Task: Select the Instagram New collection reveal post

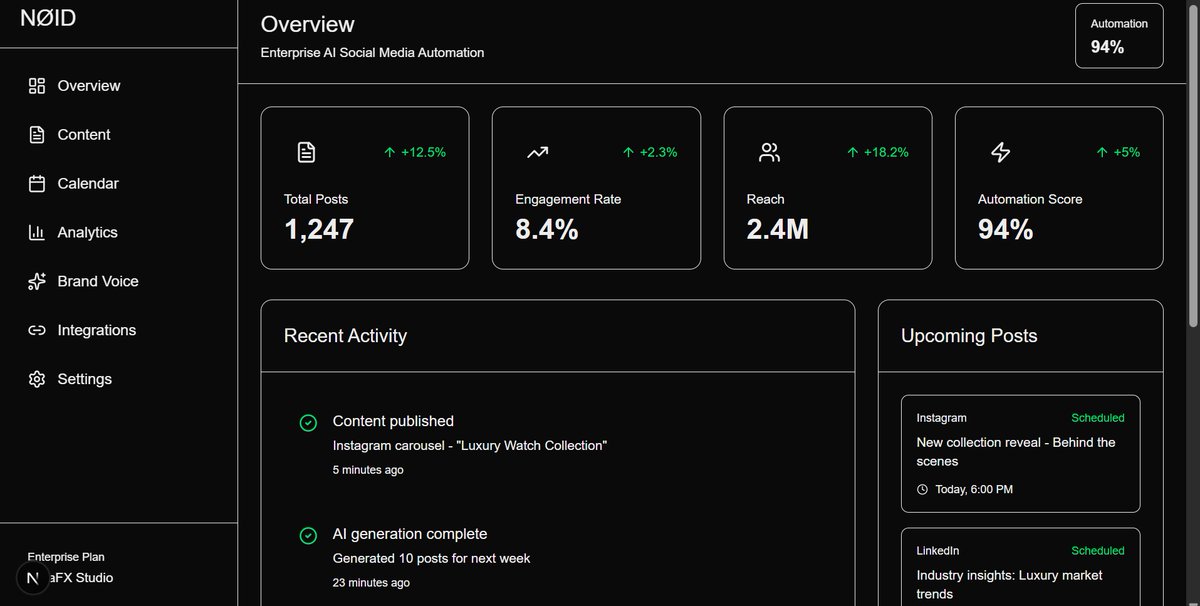Action: coord(1021,454)
